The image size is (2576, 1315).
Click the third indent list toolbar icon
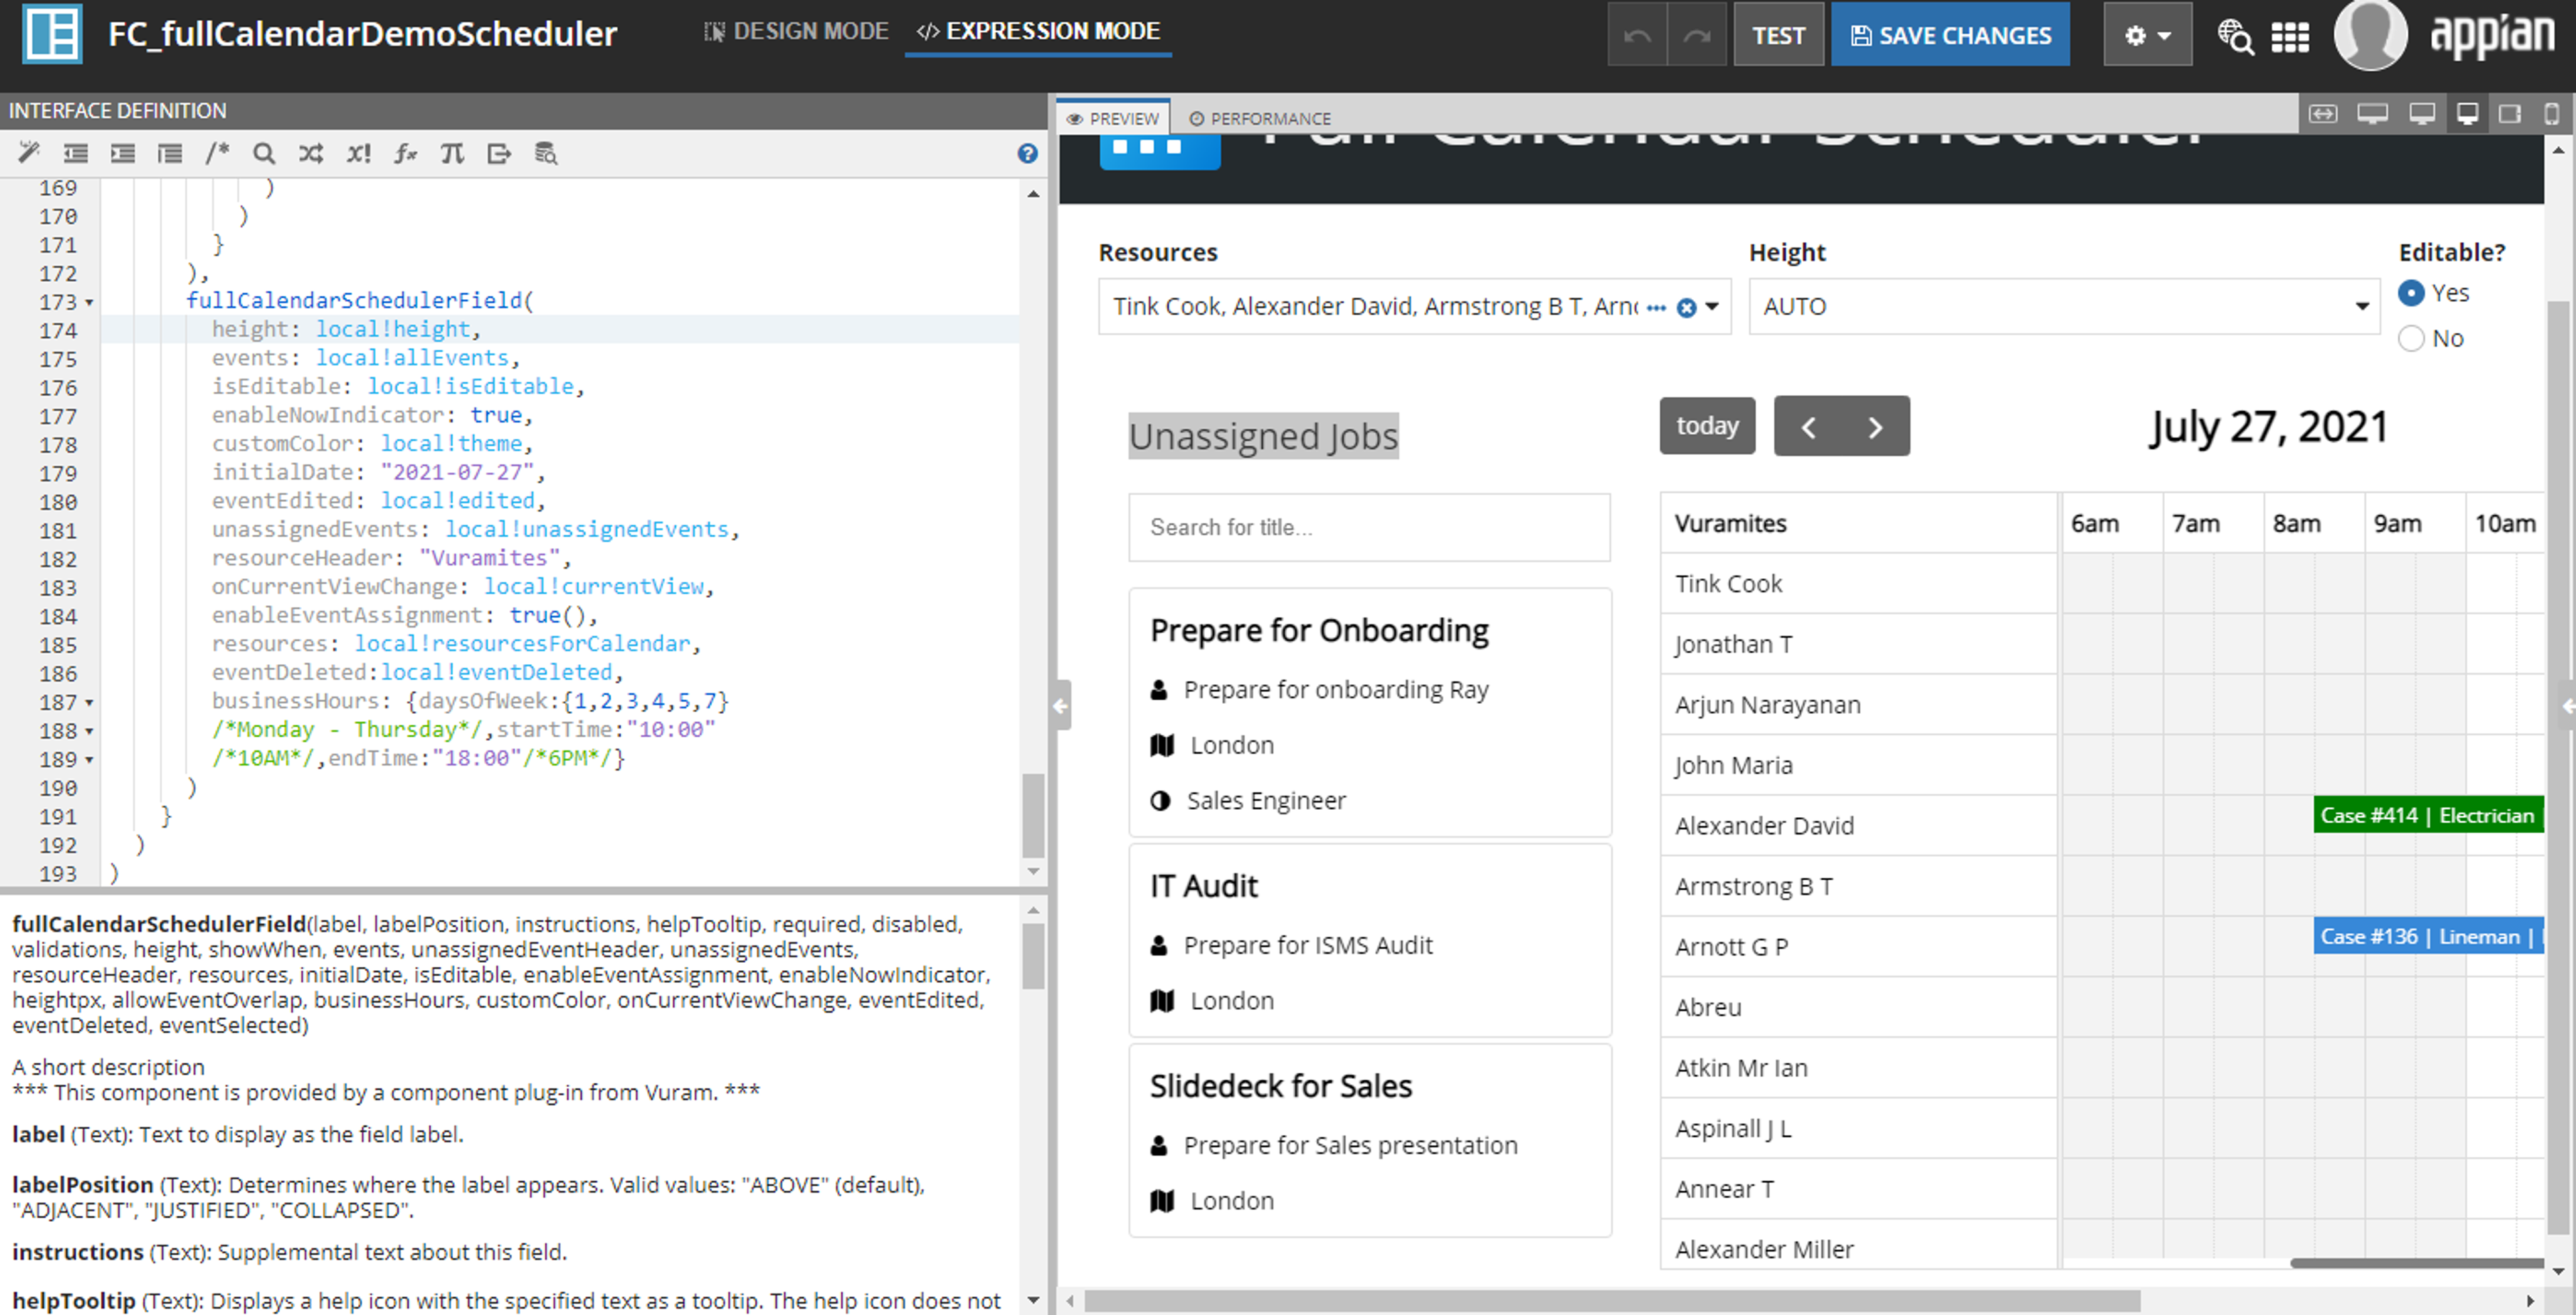click(170, 153)
